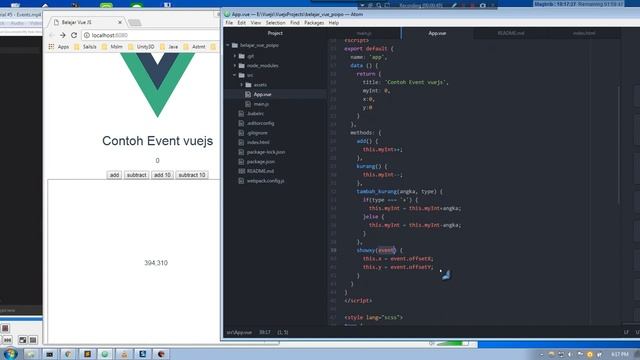The image size is (640, 360).
Task: Close the Belajar Vue JS browser tab
Action: [120, 22]
